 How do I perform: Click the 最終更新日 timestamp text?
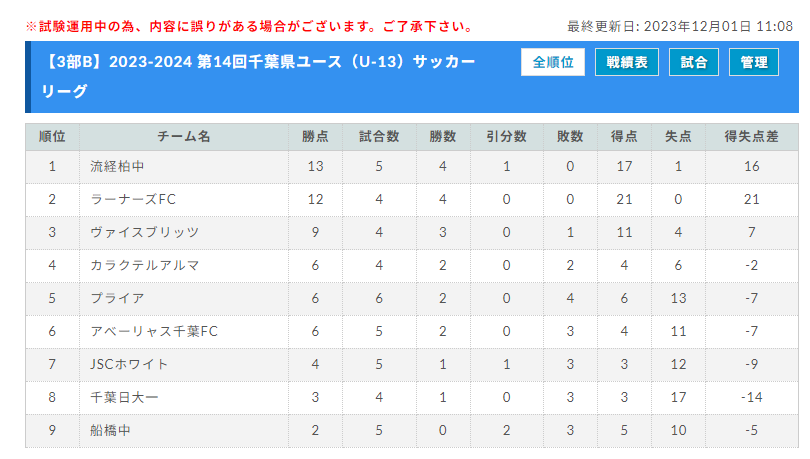tap(680, 26)
